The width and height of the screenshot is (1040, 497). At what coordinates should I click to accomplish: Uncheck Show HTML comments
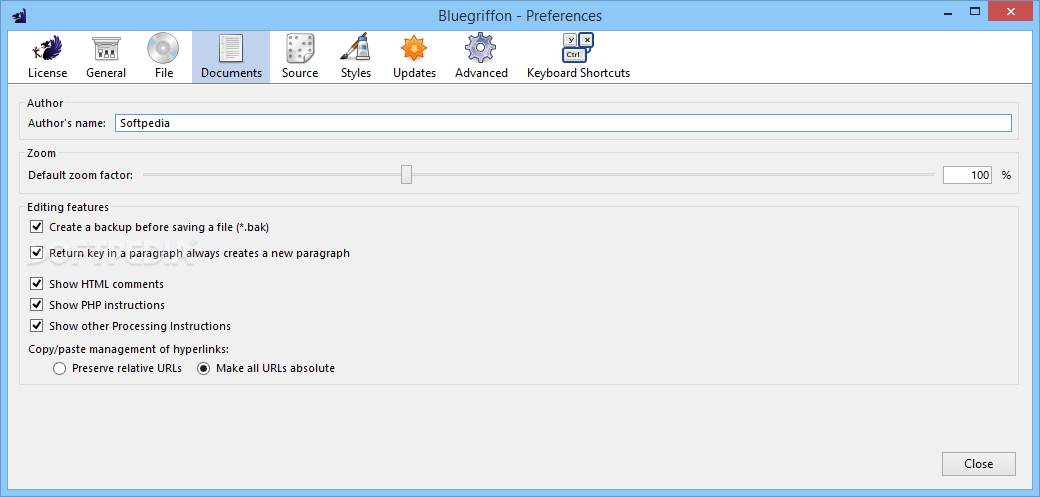coord(36,284)
